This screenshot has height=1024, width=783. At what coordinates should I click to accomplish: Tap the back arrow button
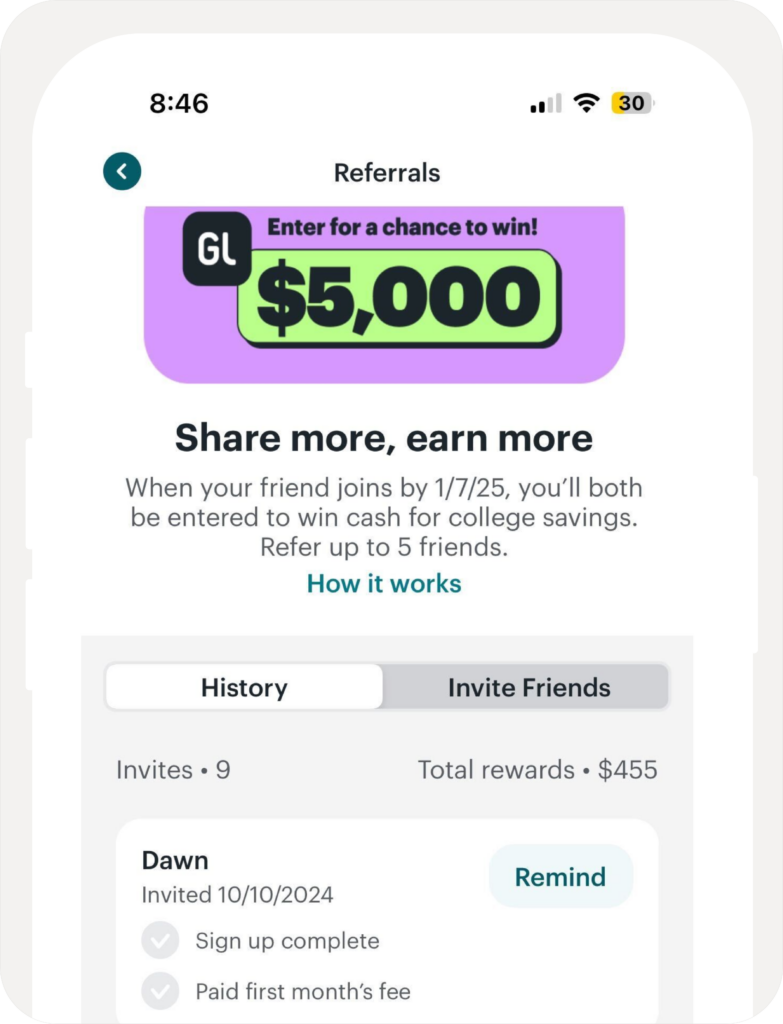(122, 172)
